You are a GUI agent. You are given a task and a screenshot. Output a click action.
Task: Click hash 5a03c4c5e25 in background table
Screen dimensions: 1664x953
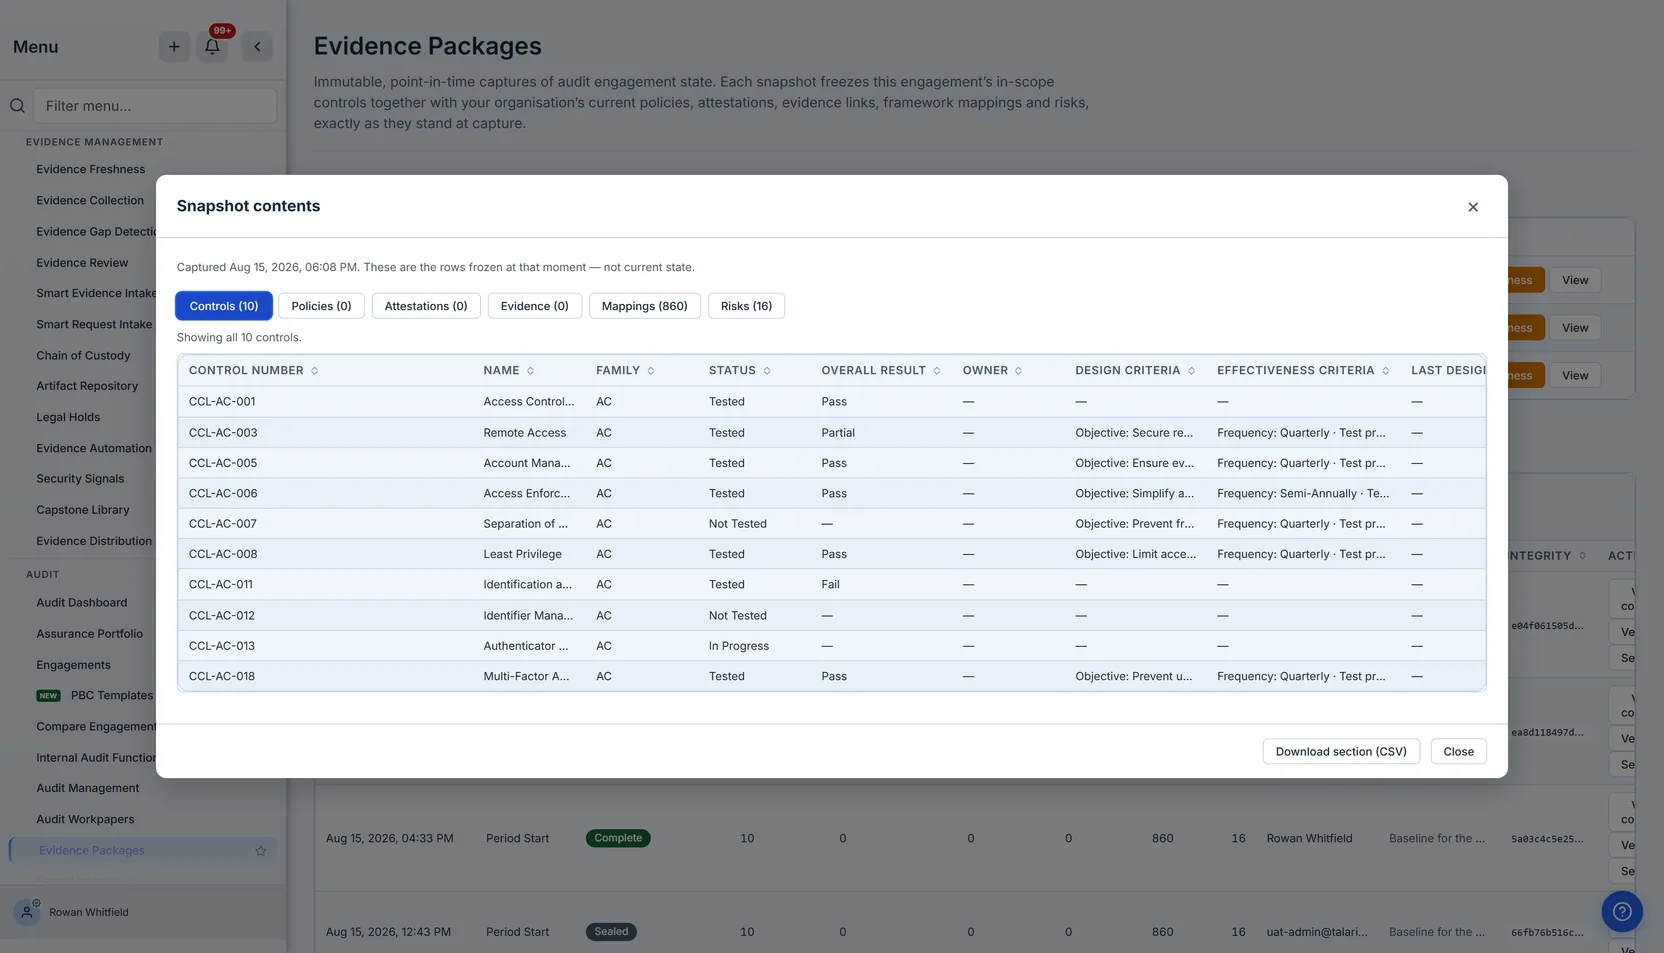click(1547, 839)
